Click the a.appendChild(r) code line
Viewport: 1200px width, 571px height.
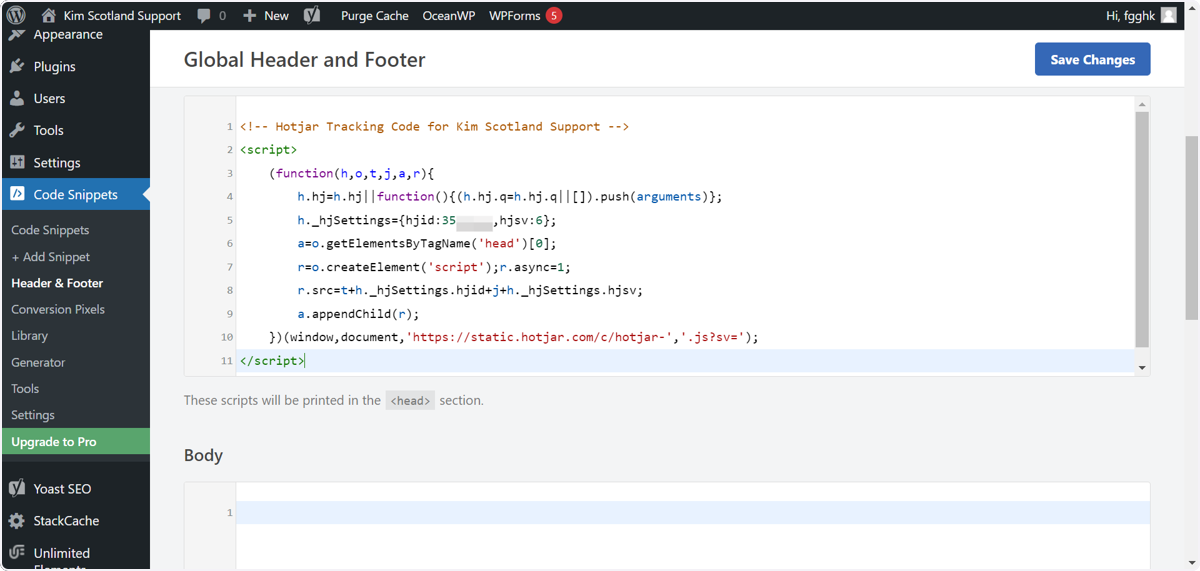point(358,313)
